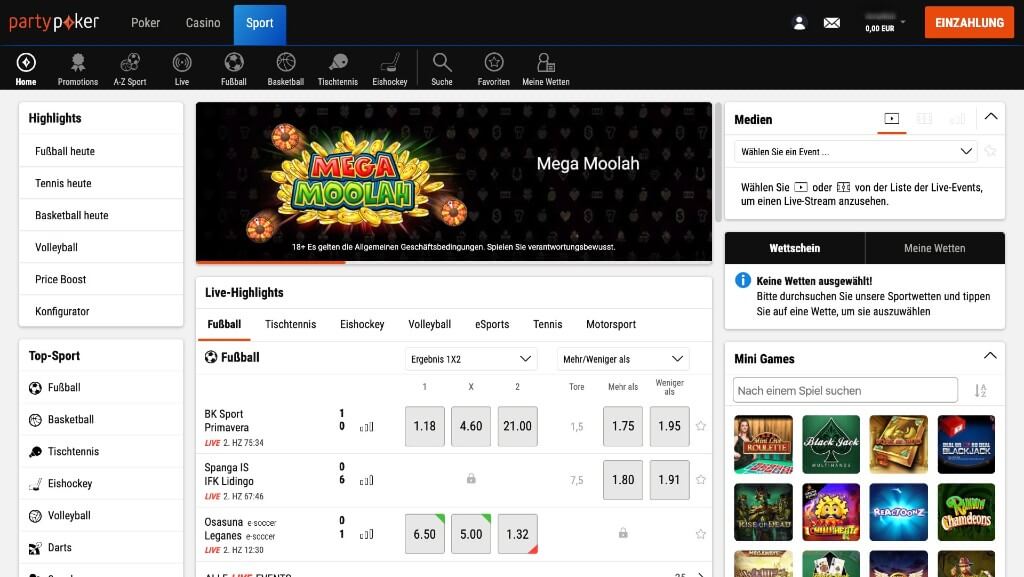Open the Meine Wetten tab in the bet slip
The image size is (1024, 577).
pos(935,248)
